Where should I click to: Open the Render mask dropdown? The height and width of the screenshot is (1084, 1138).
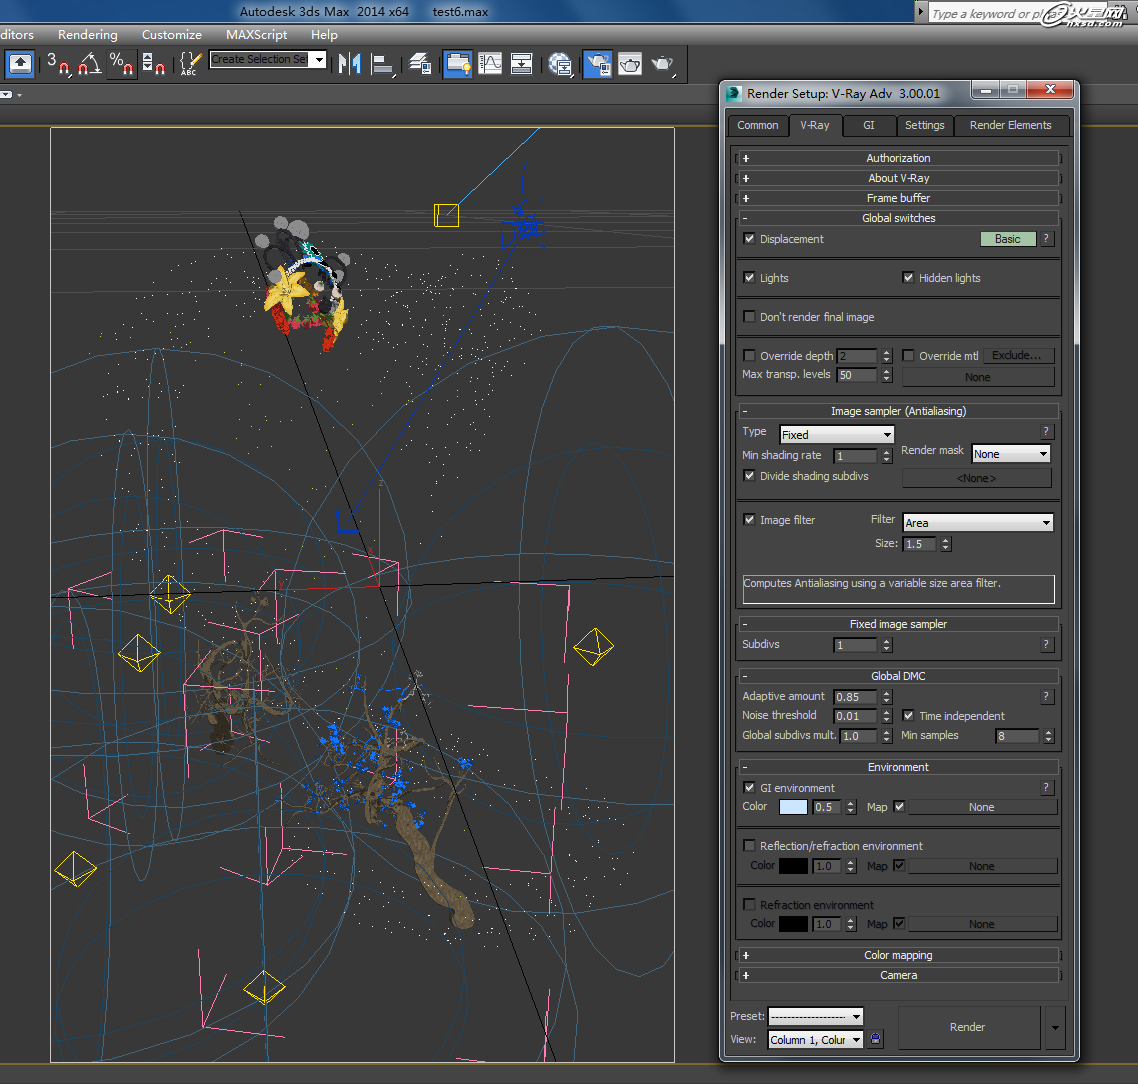tap(1011, 454)
